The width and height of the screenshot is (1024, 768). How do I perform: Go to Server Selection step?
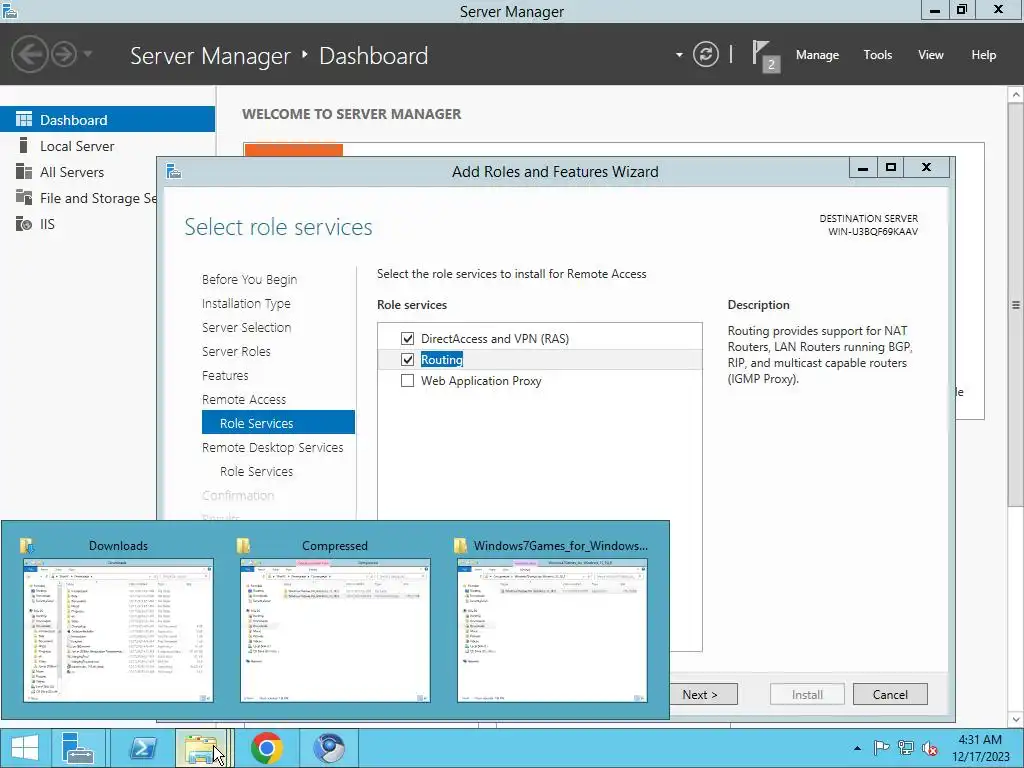click(x=246, y=327)
